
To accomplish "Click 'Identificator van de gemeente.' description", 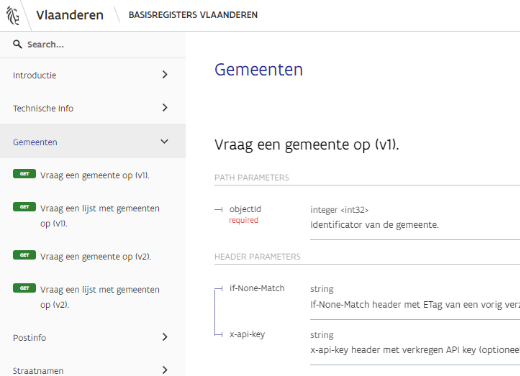I will 374,225.
